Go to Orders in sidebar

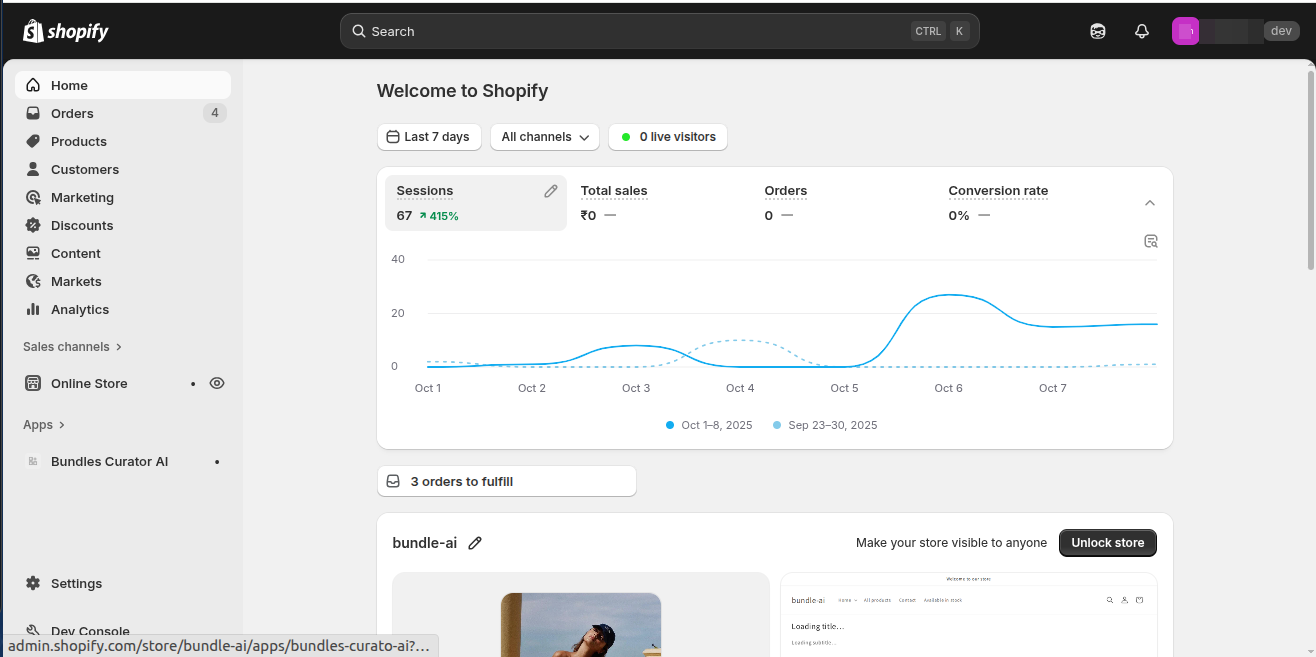coord(72,113)
